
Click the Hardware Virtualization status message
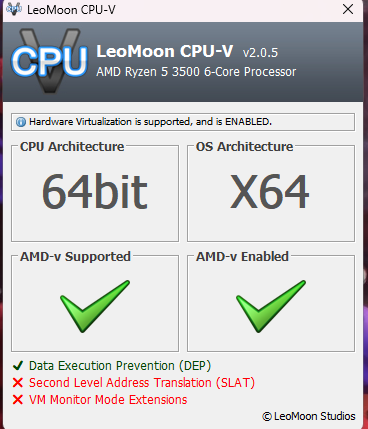(x=150, y=122)
